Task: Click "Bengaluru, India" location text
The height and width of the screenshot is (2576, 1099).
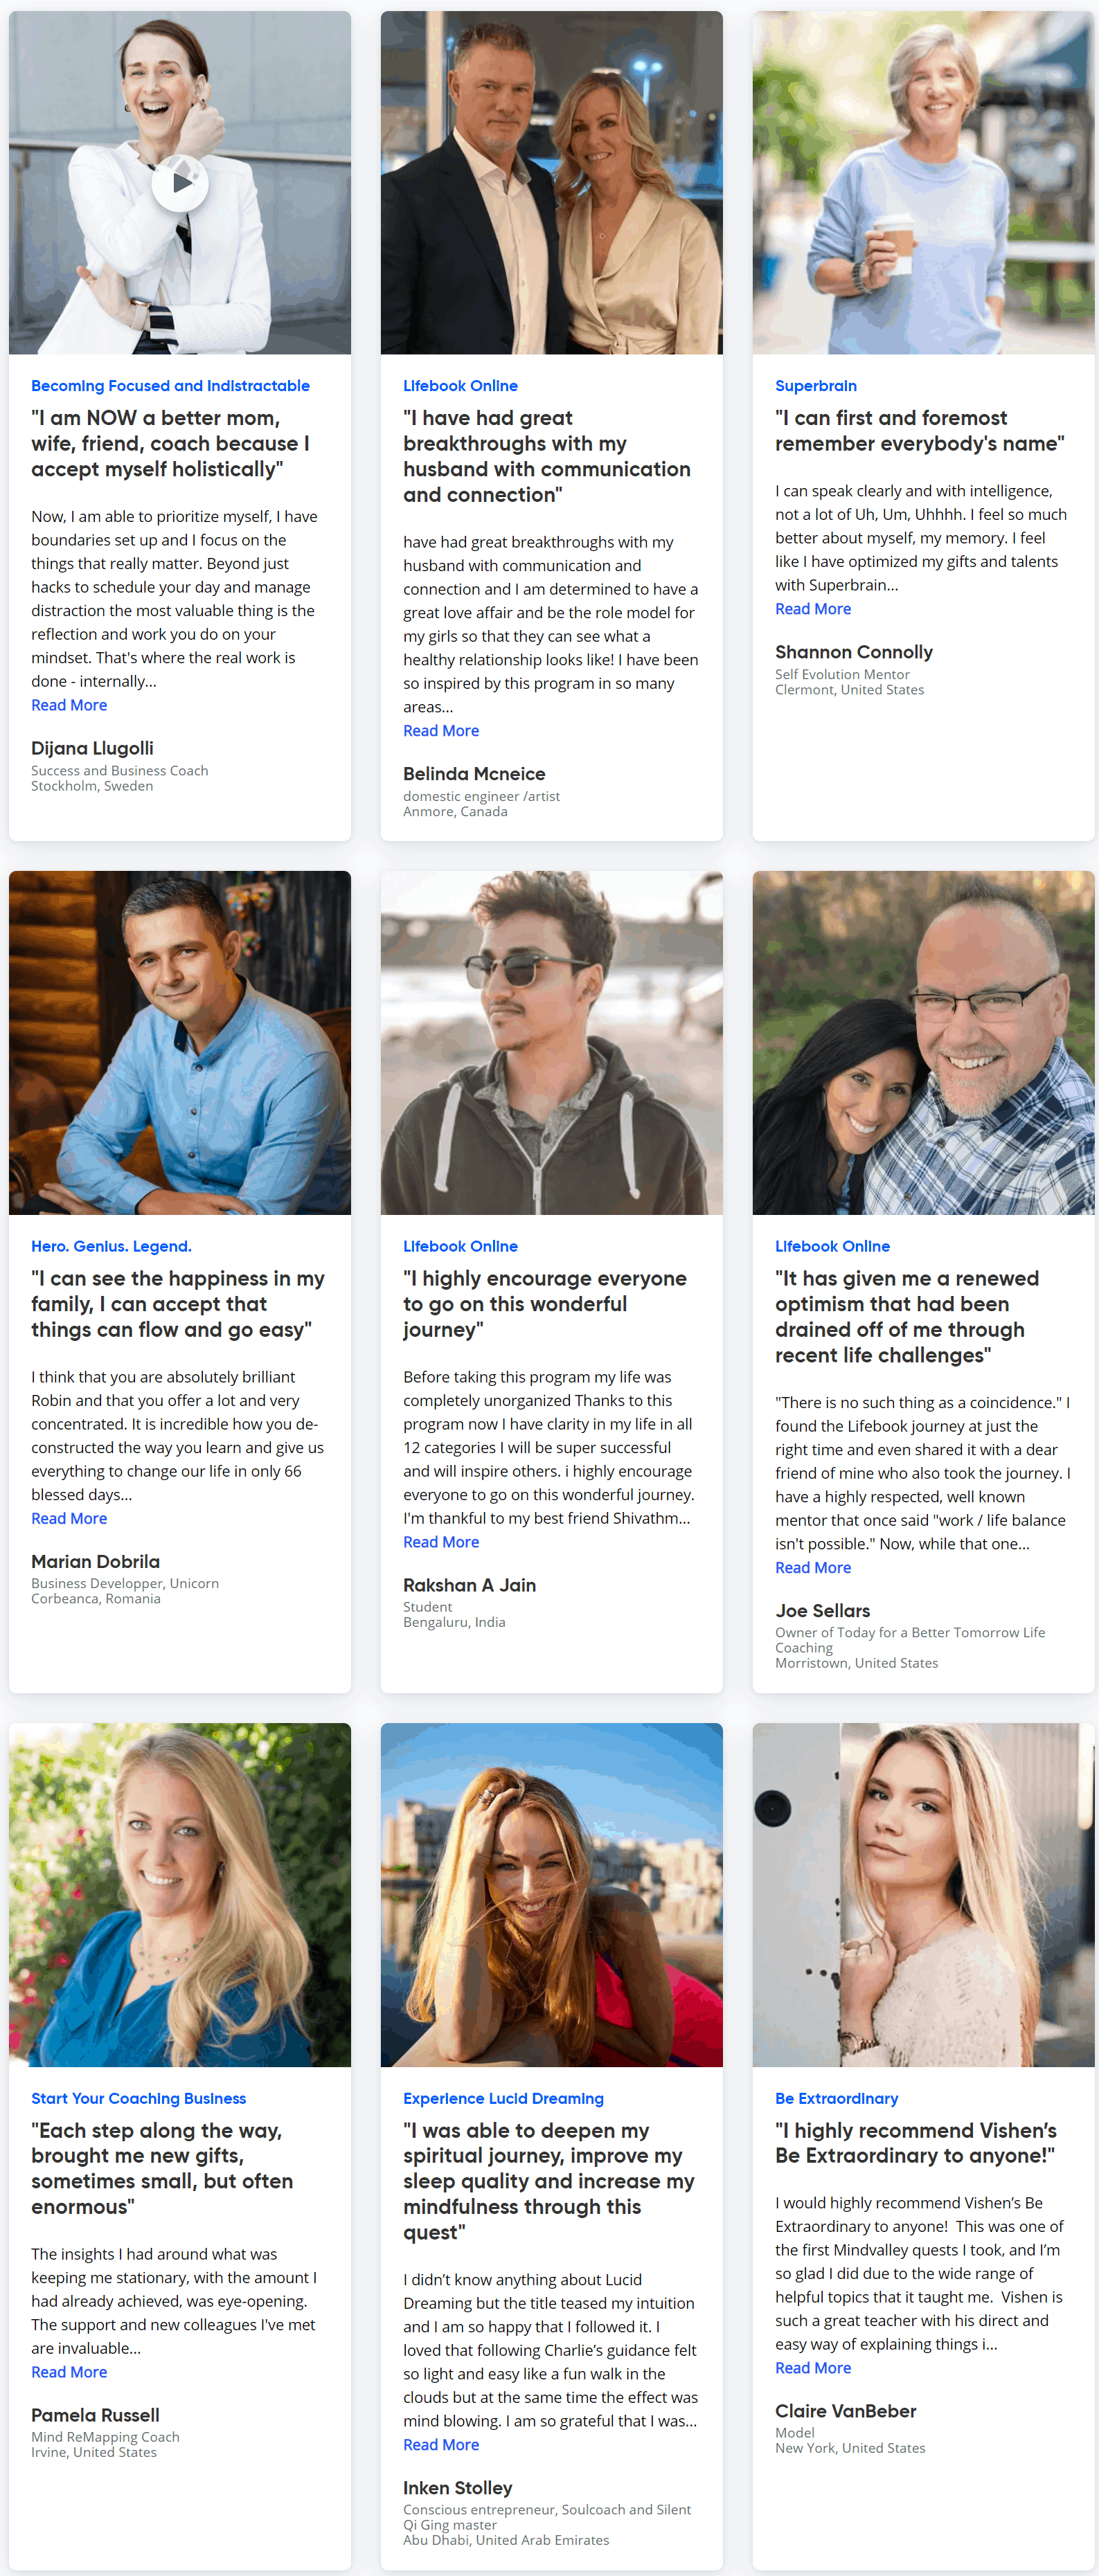Action: coord(454,1622)
